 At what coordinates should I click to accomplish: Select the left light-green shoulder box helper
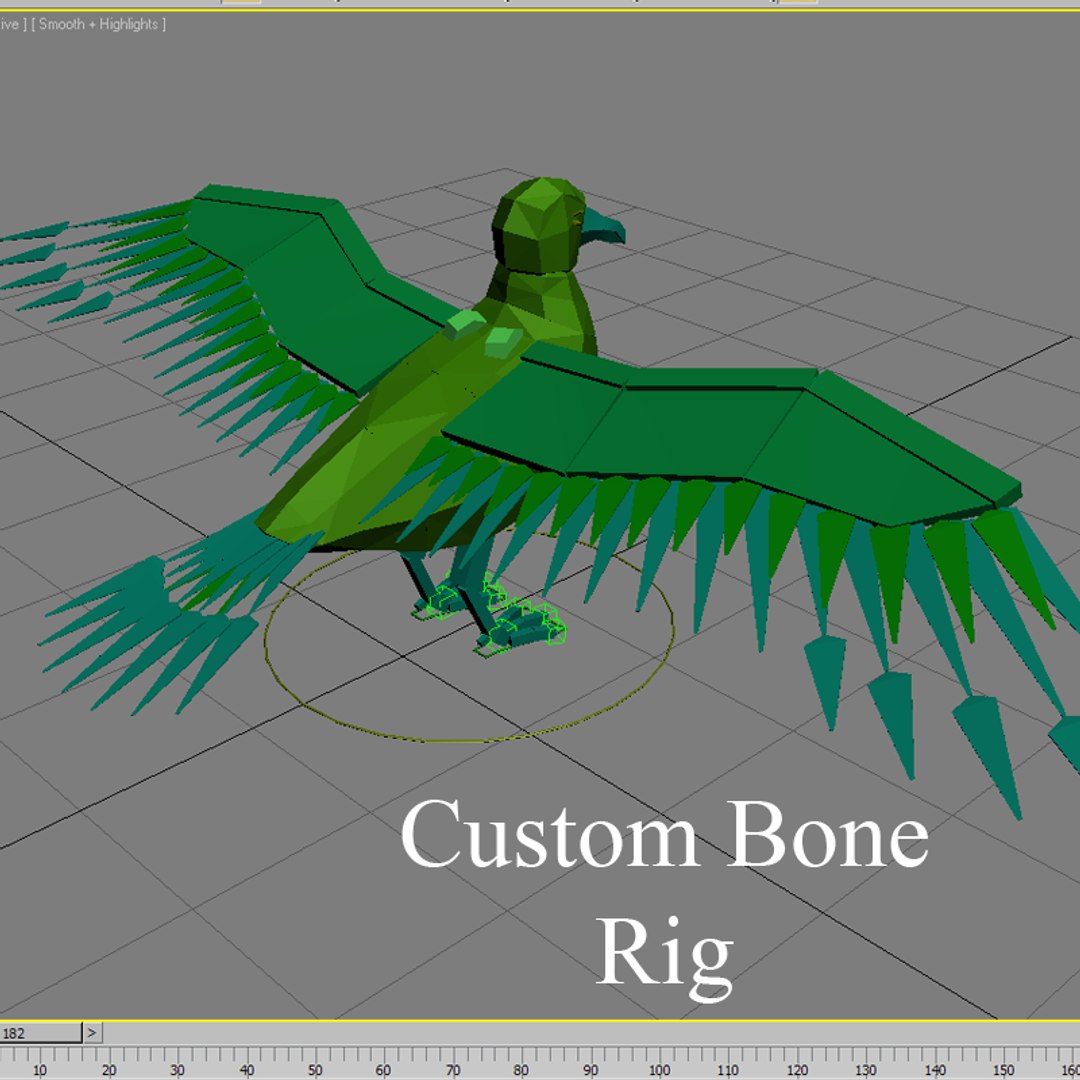464,324
